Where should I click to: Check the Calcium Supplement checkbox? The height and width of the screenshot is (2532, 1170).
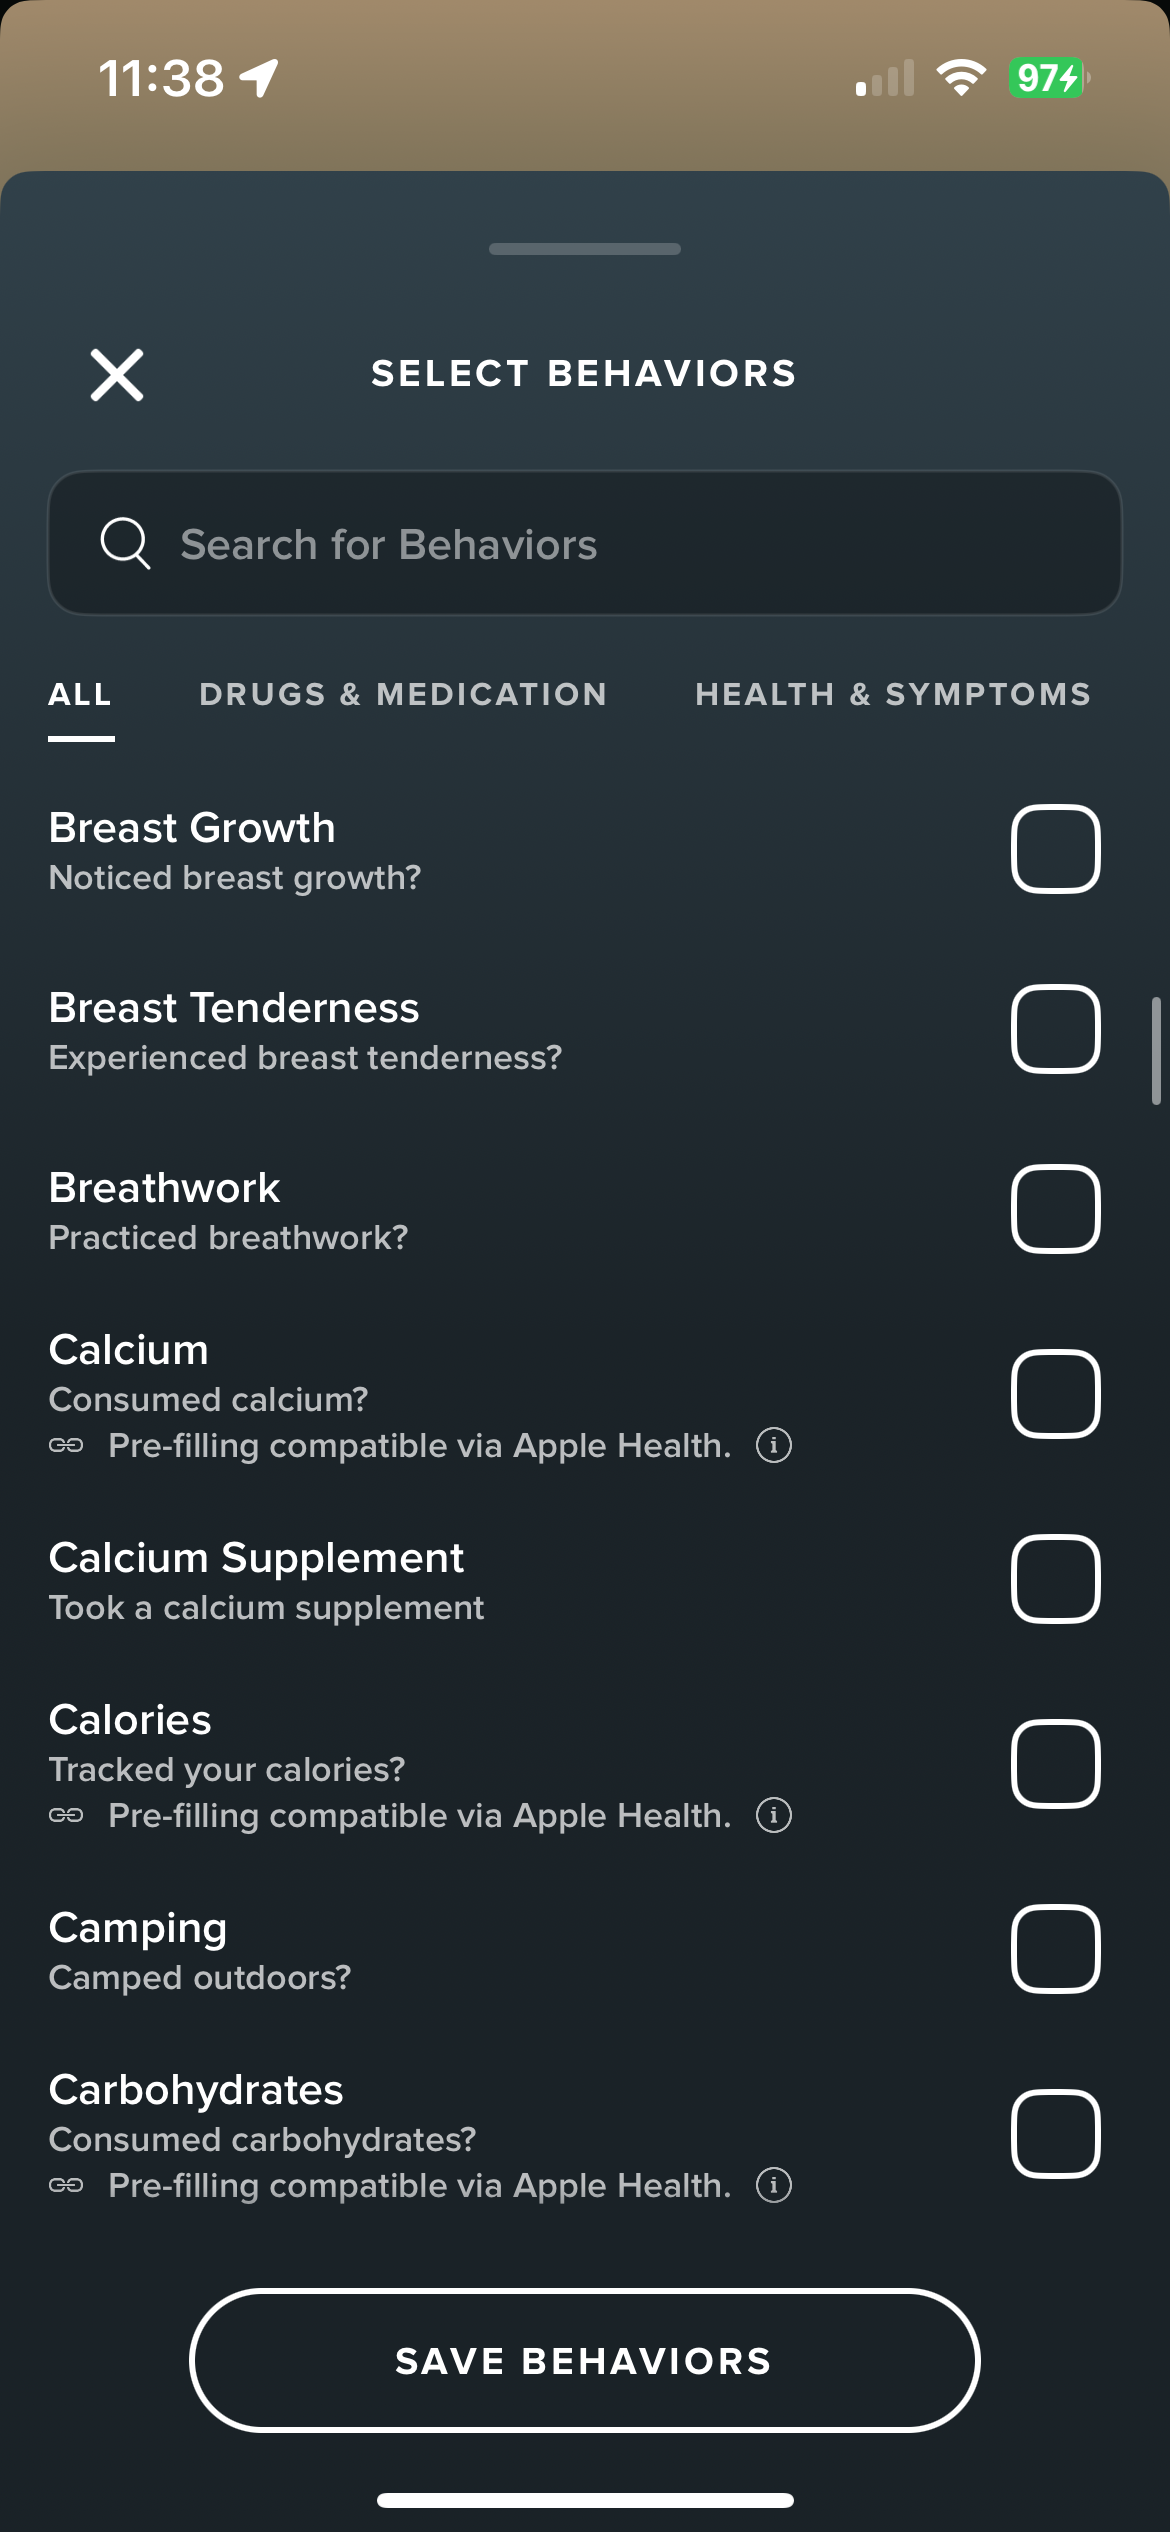1056,1579
